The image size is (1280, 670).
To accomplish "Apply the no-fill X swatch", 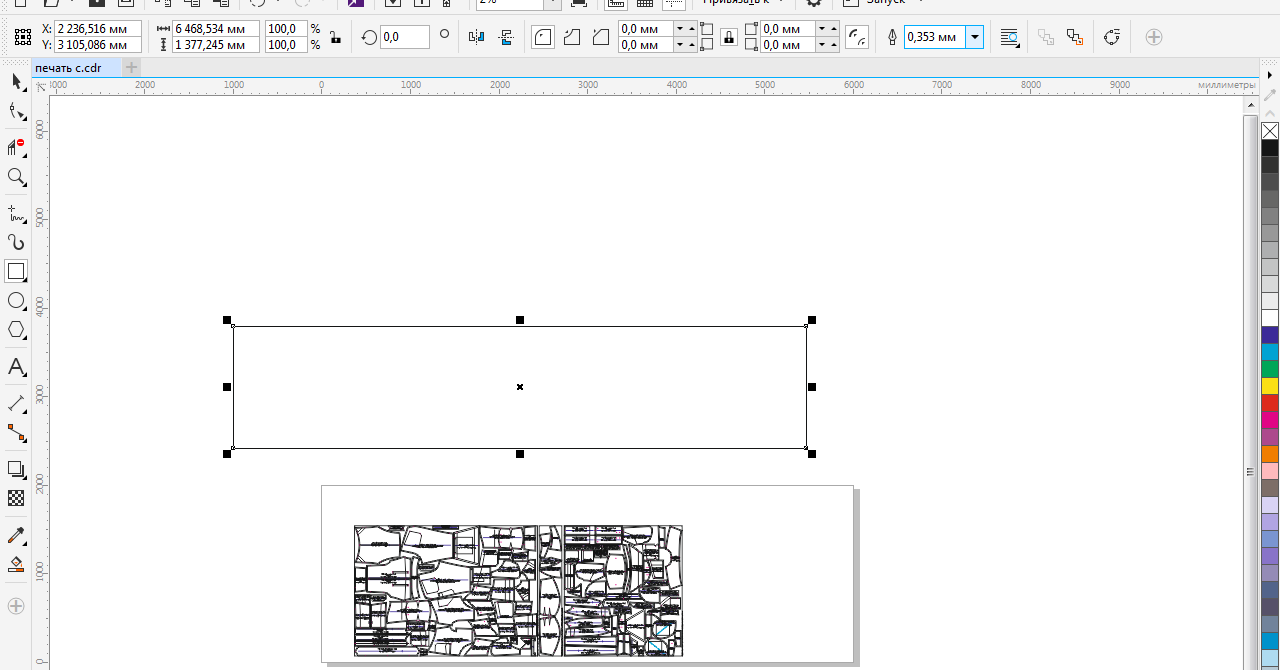I will coord(1270,131).
